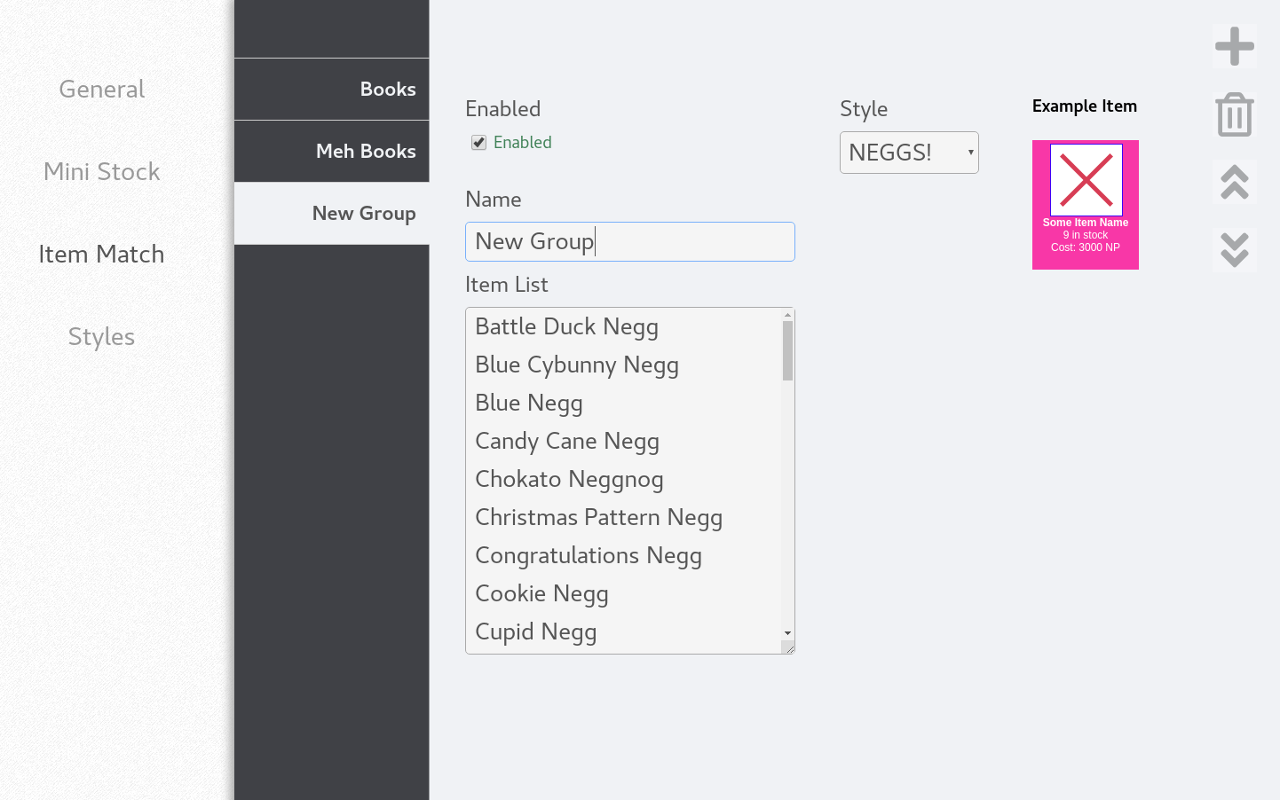Click item list scroll down arrow
This screenshot has height=800, width=1280.
click(x=788, y=633)
